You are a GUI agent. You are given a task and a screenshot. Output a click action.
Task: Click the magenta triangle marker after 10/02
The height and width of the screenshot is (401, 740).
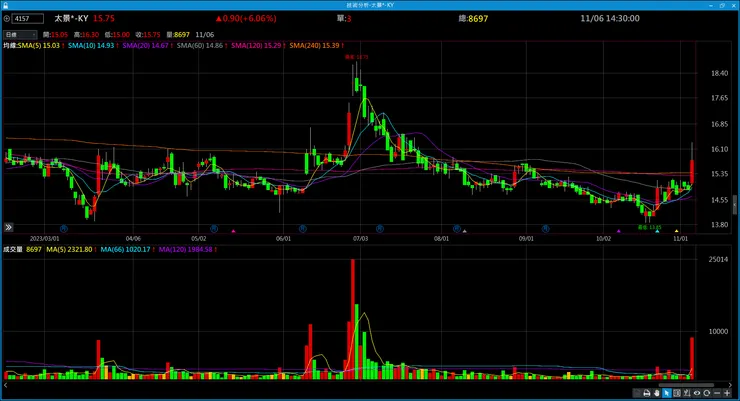[619, 231]
